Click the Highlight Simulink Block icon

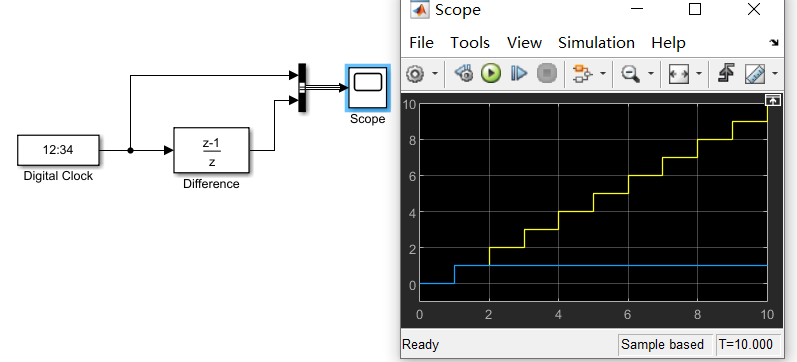(x=583, y=74)
